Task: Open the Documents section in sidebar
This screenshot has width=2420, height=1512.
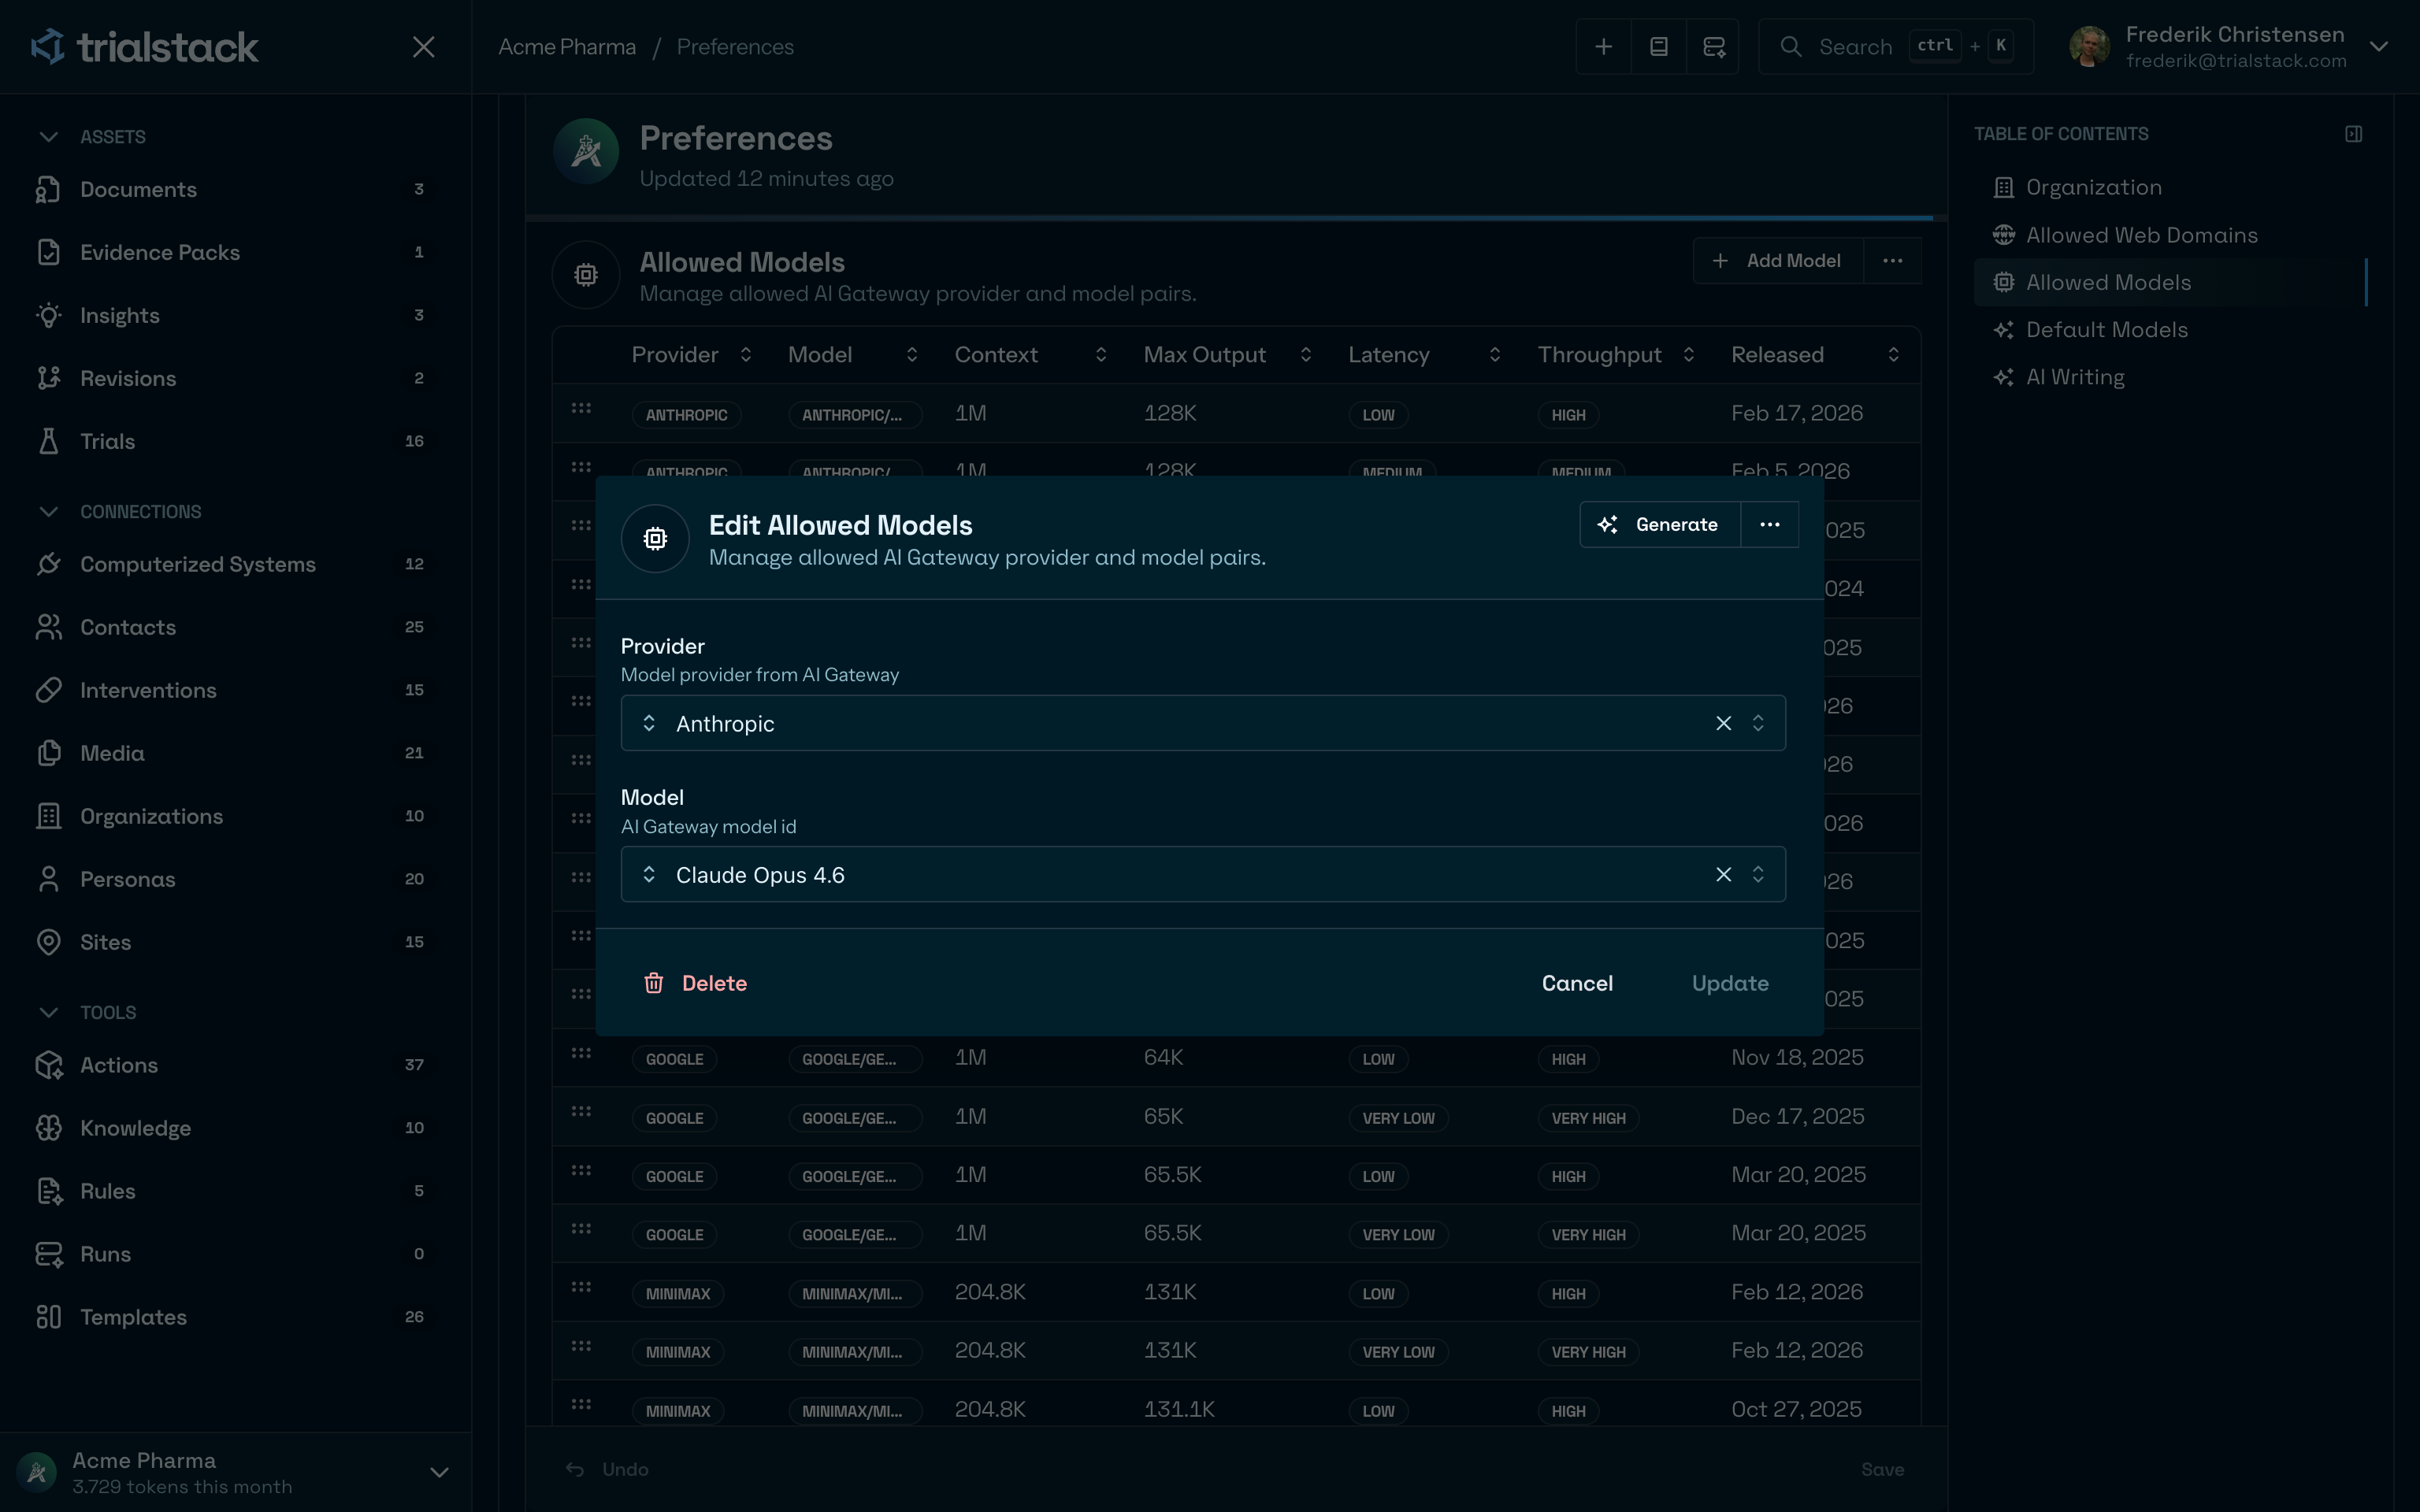Action: tap(230, 189)
